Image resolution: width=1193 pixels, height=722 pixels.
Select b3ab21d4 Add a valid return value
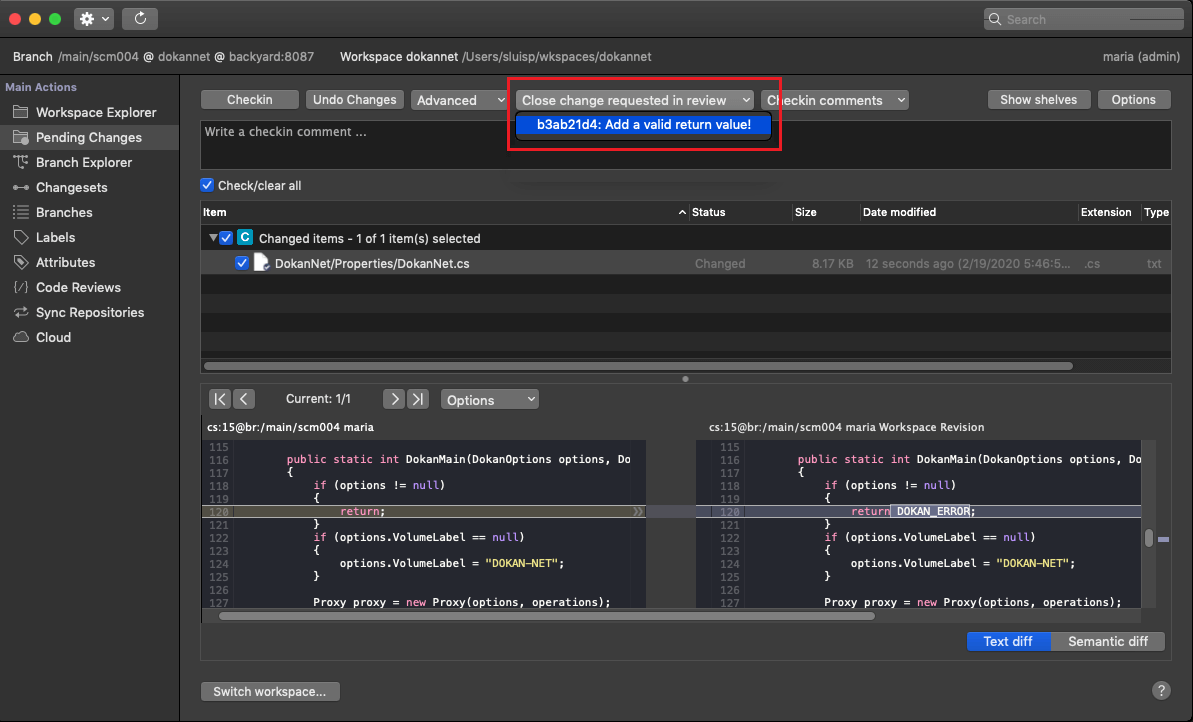pyautogui.click(x=644, y=124)
